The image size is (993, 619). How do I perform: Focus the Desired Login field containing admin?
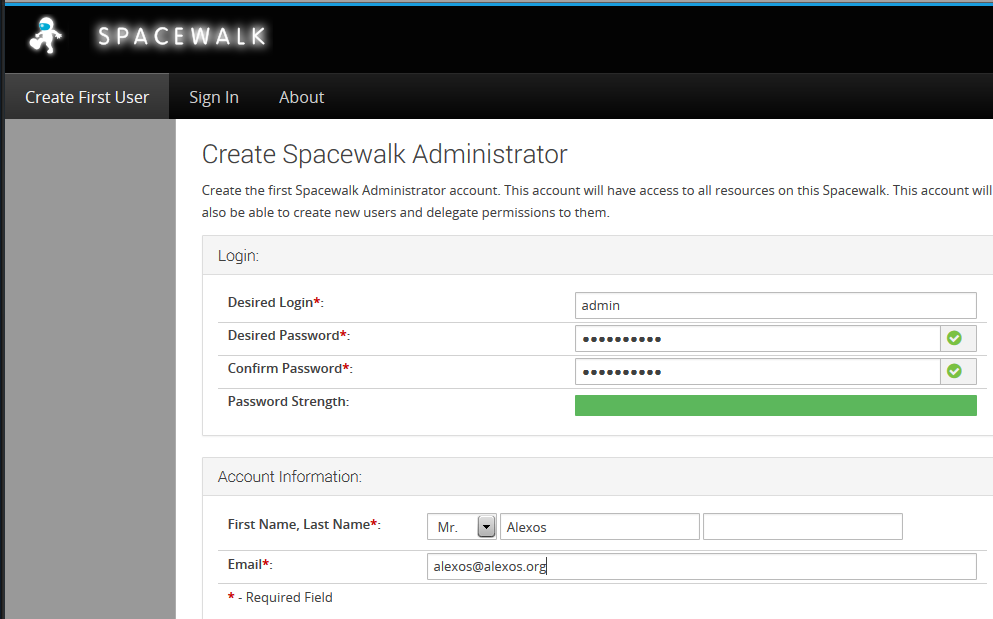[776, 305]
